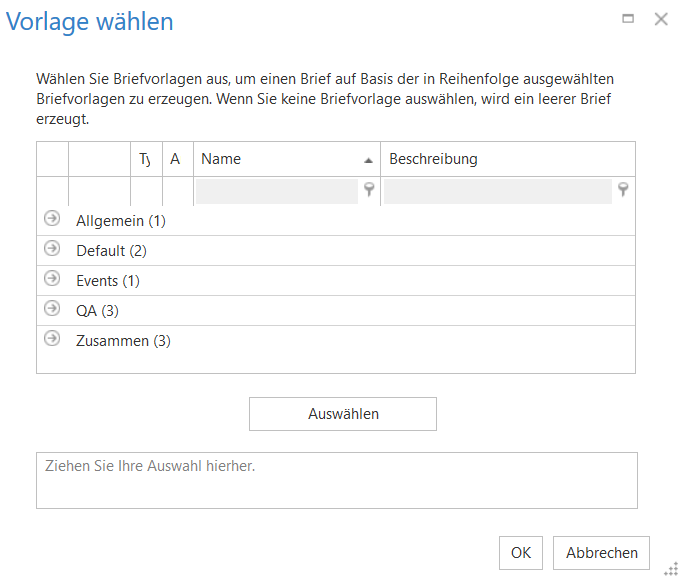
Task: Confirm with the OK button
Action: (521, 553)
